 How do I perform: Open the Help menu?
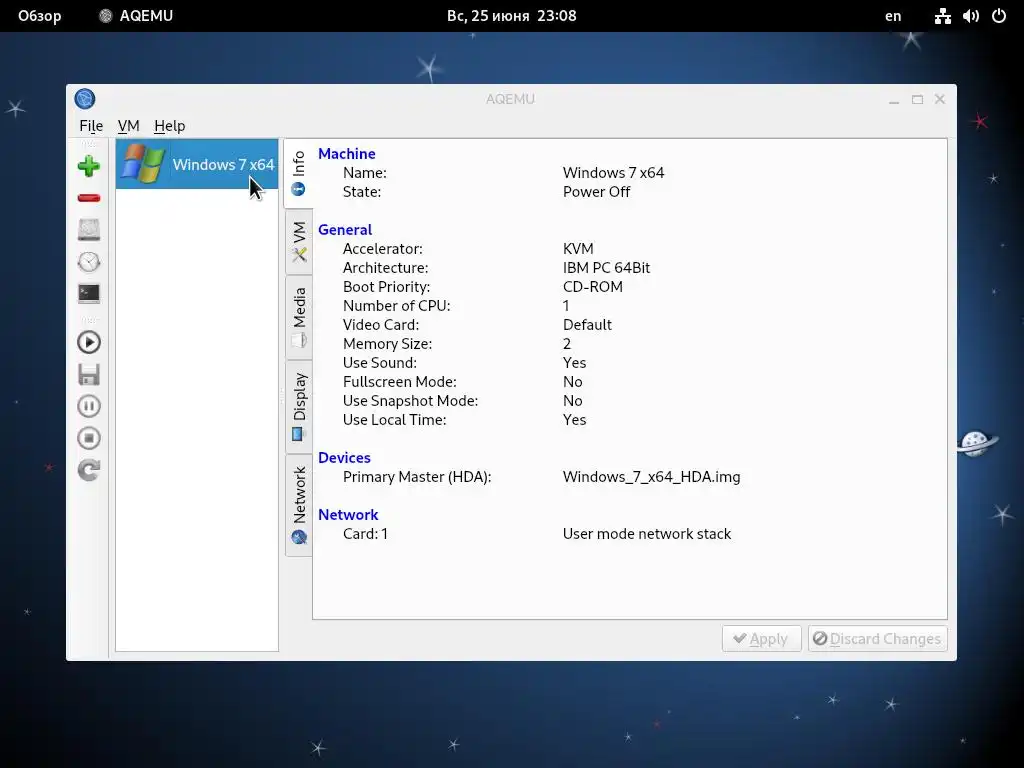pyautogui.click(x=170, y=126)
